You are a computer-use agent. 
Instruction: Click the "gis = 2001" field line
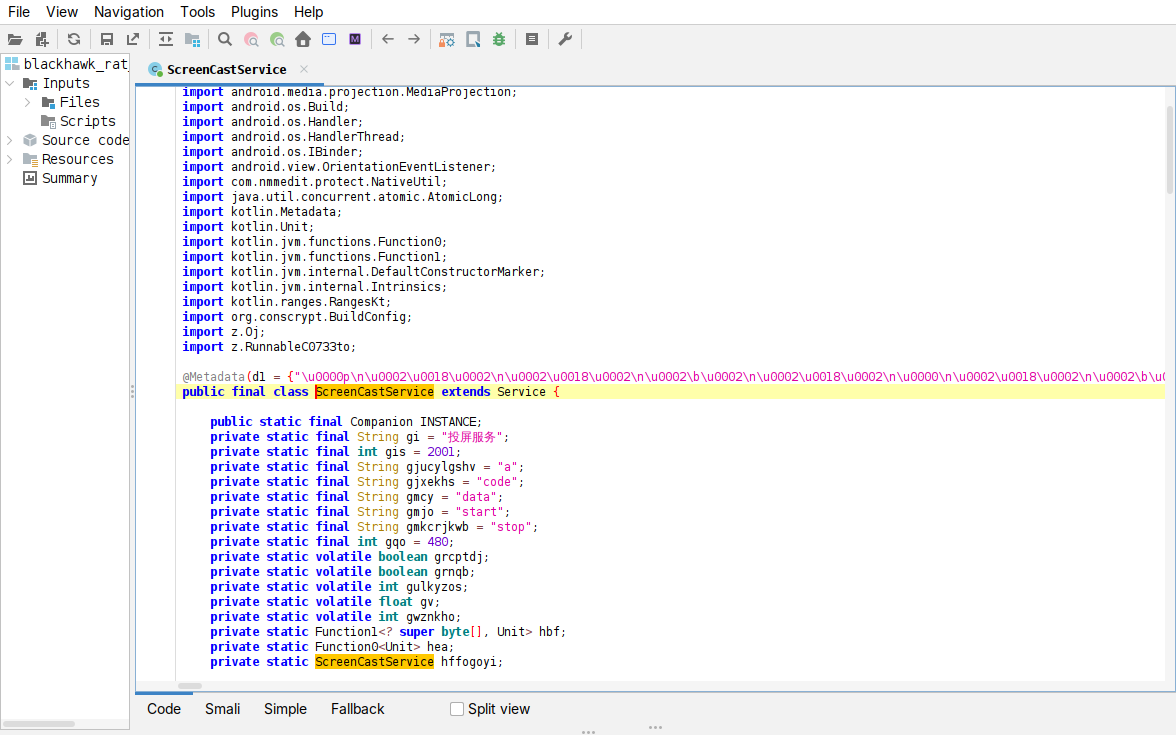click(x=335, y=452)
